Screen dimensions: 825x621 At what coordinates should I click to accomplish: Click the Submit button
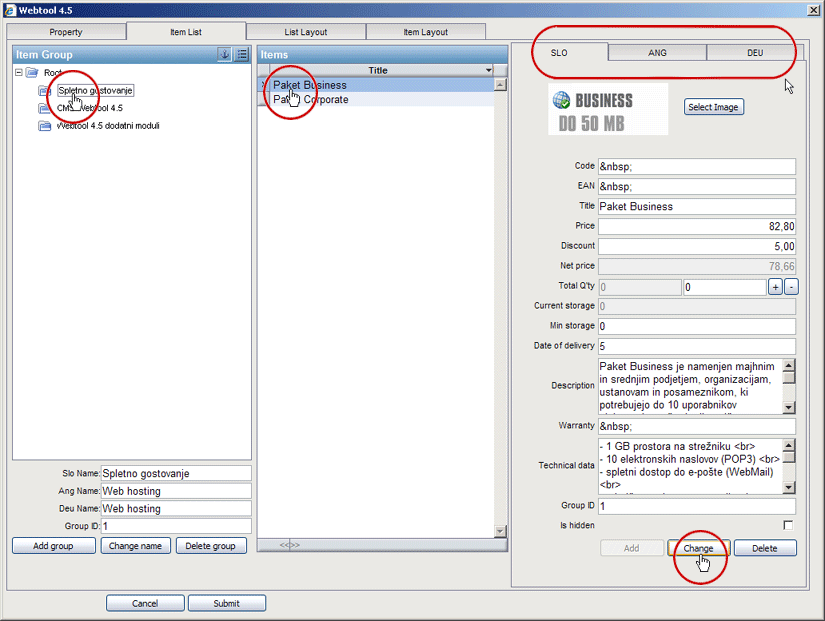(226, 603)
